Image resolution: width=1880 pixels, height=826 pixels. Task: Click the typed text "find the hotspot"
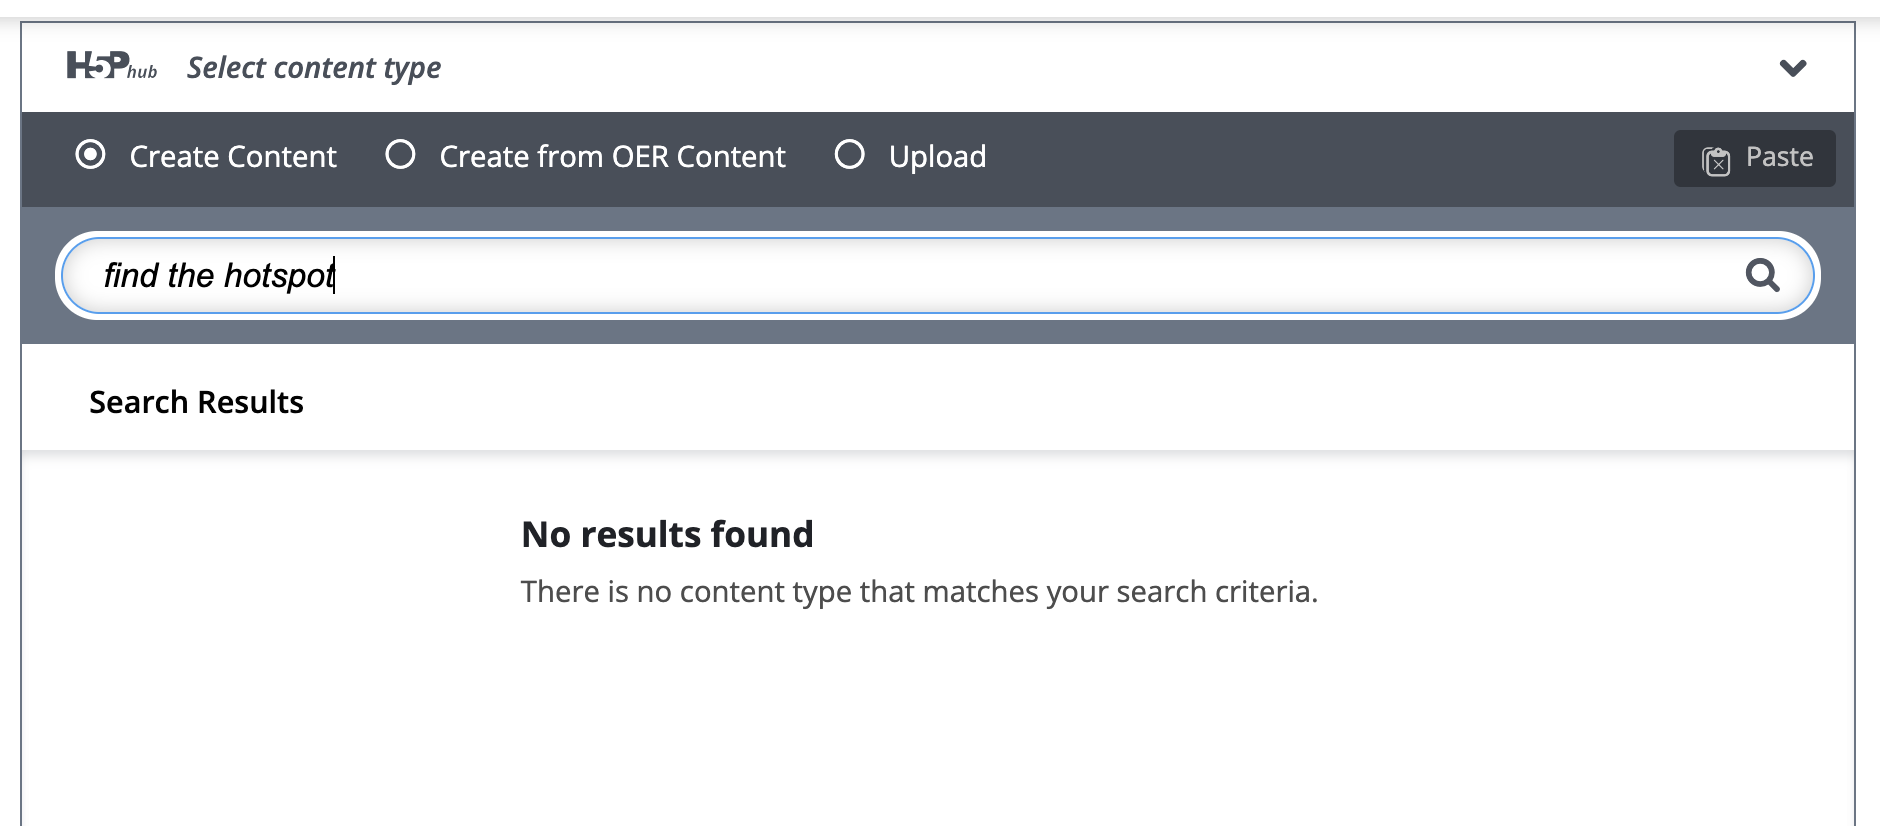pos(219,275)
